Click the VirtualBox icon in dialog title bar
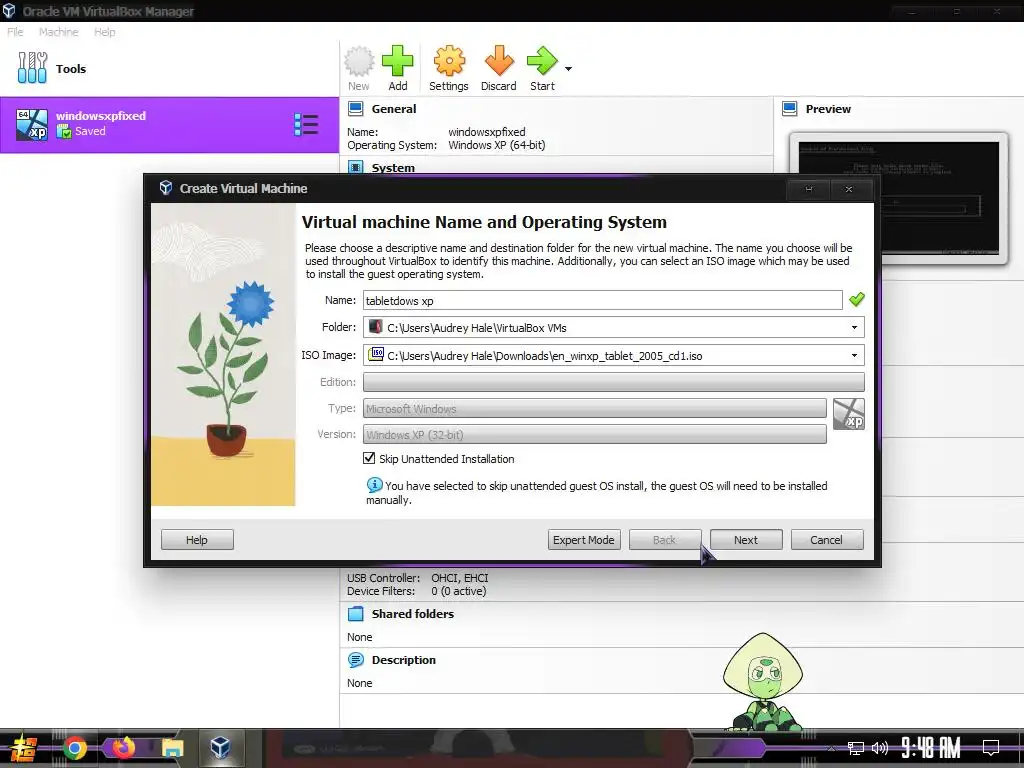This screenshot has width=1024, height=768. click(166, 188)
